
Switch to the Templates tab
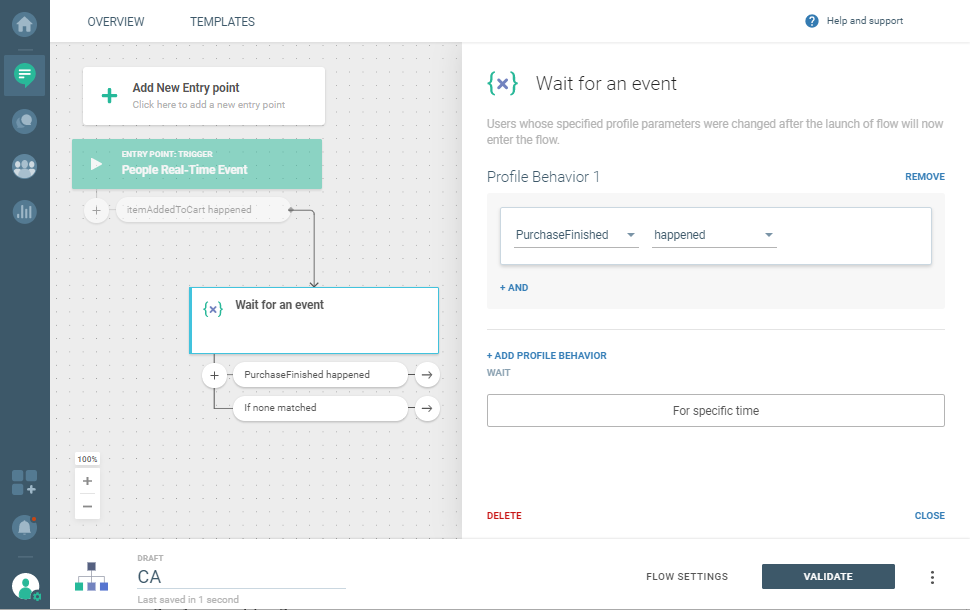(x=222, y=22)
